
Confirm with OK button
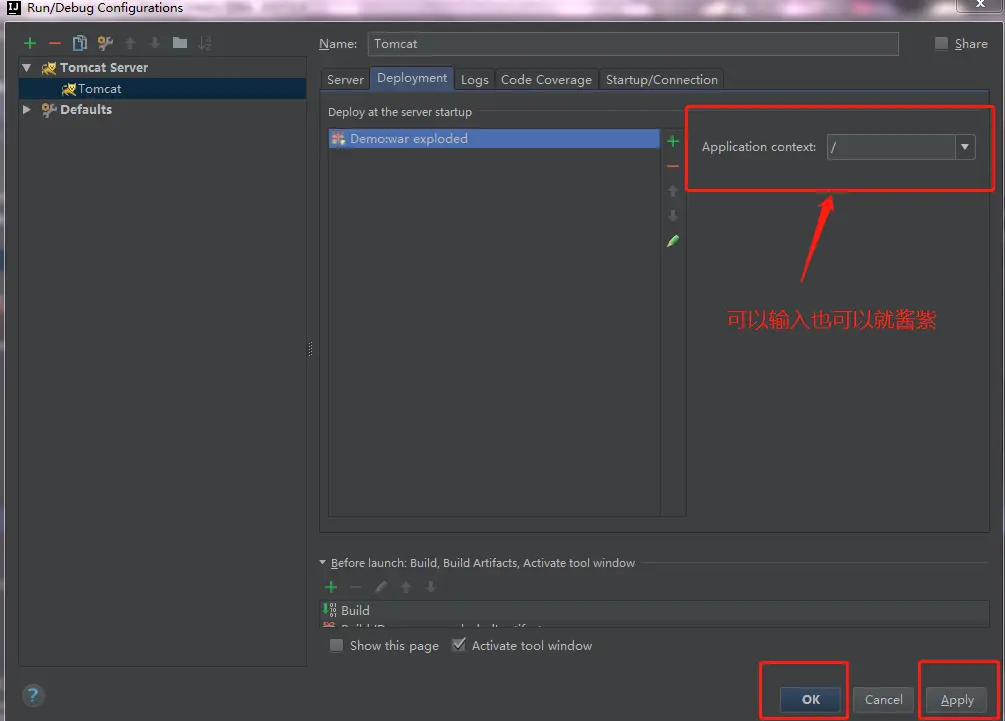810,699
